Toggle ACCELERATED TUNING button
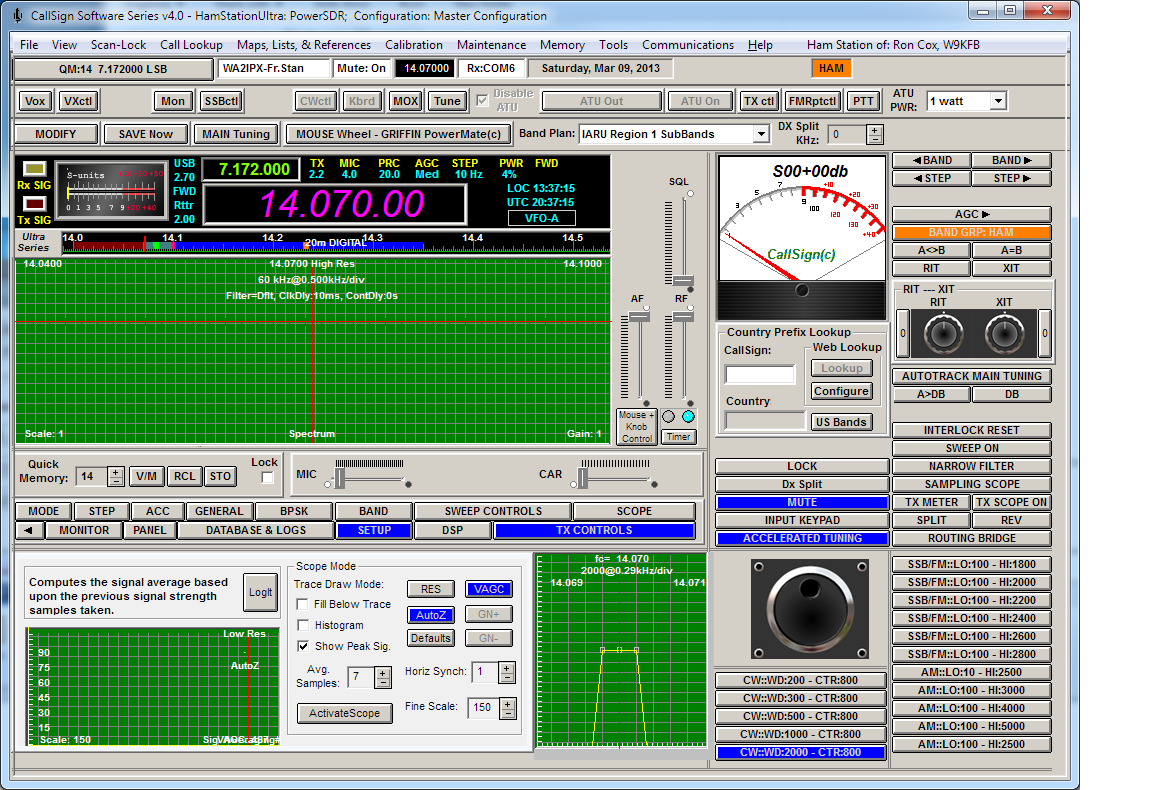Screen dimensions: 1152x790 point(802,539)
